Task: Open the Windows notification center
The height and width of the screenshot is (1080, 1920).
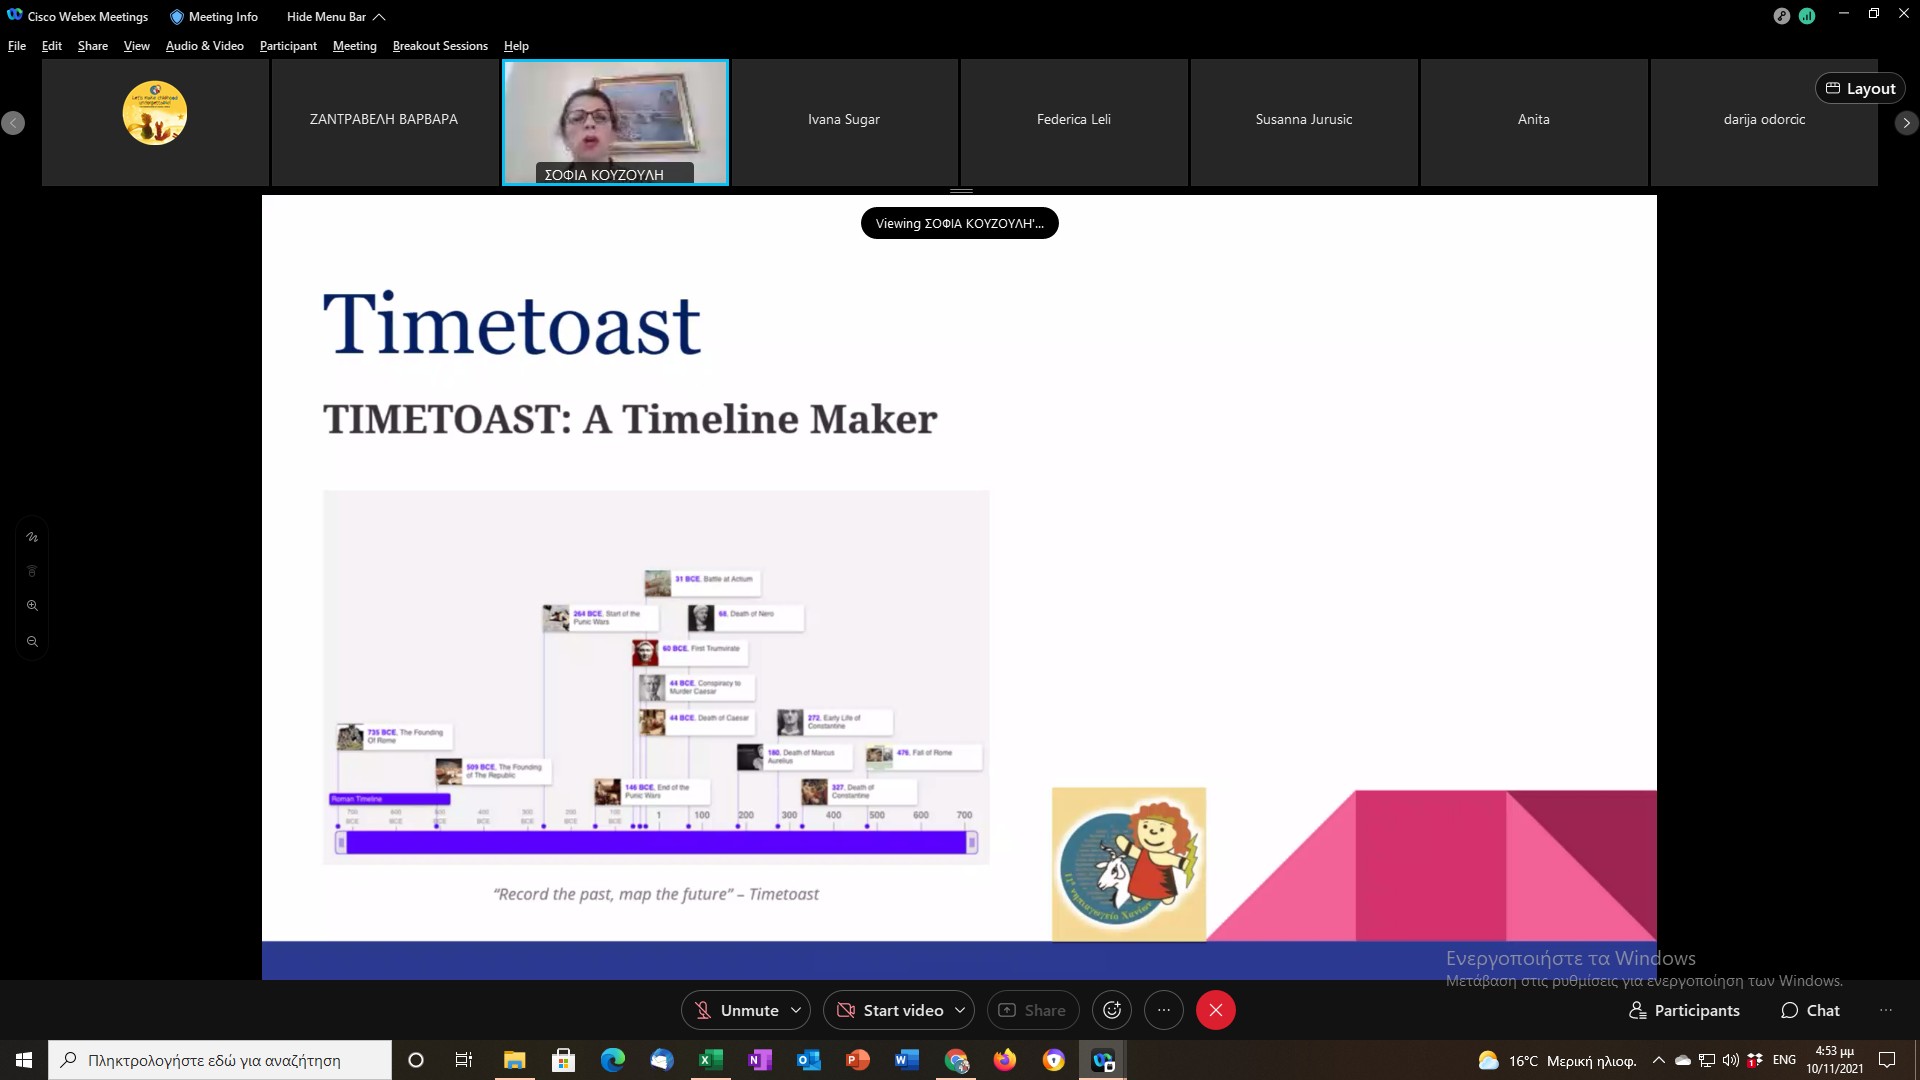Action: [1887, 1060]
